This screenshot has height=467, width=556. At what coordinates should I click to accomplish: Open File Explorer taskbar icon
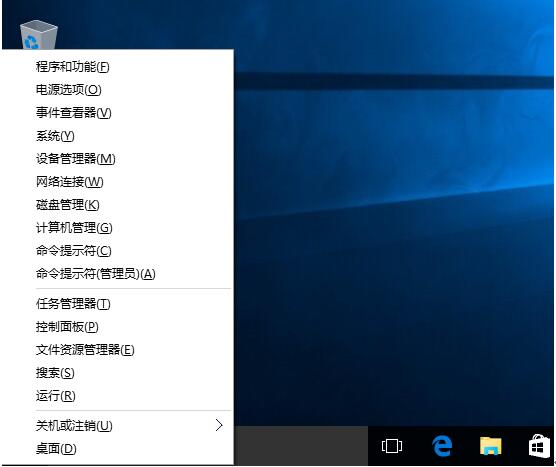[x=490, y=446]
